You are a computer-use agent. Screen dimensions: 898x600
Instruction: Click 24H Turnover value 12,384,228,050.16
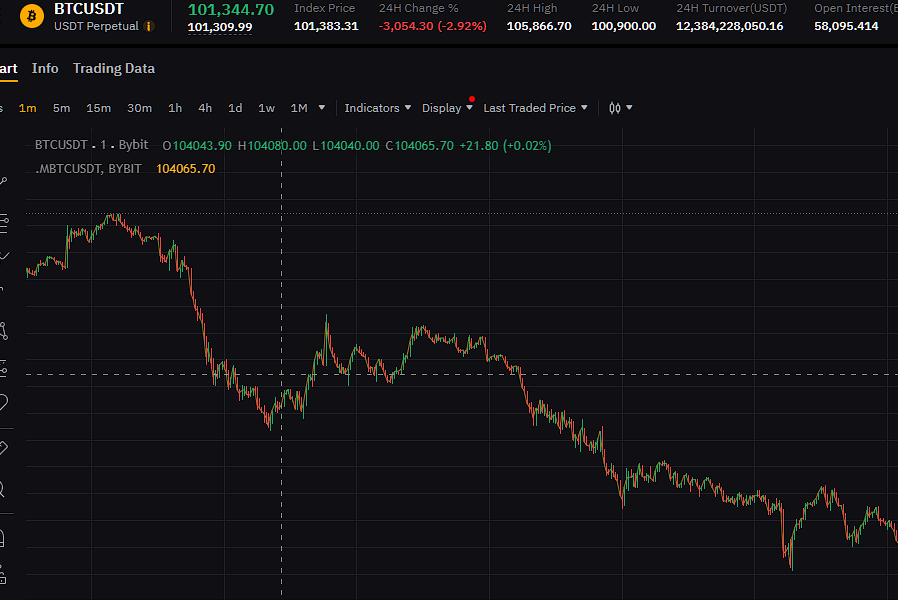click(730, 26)
